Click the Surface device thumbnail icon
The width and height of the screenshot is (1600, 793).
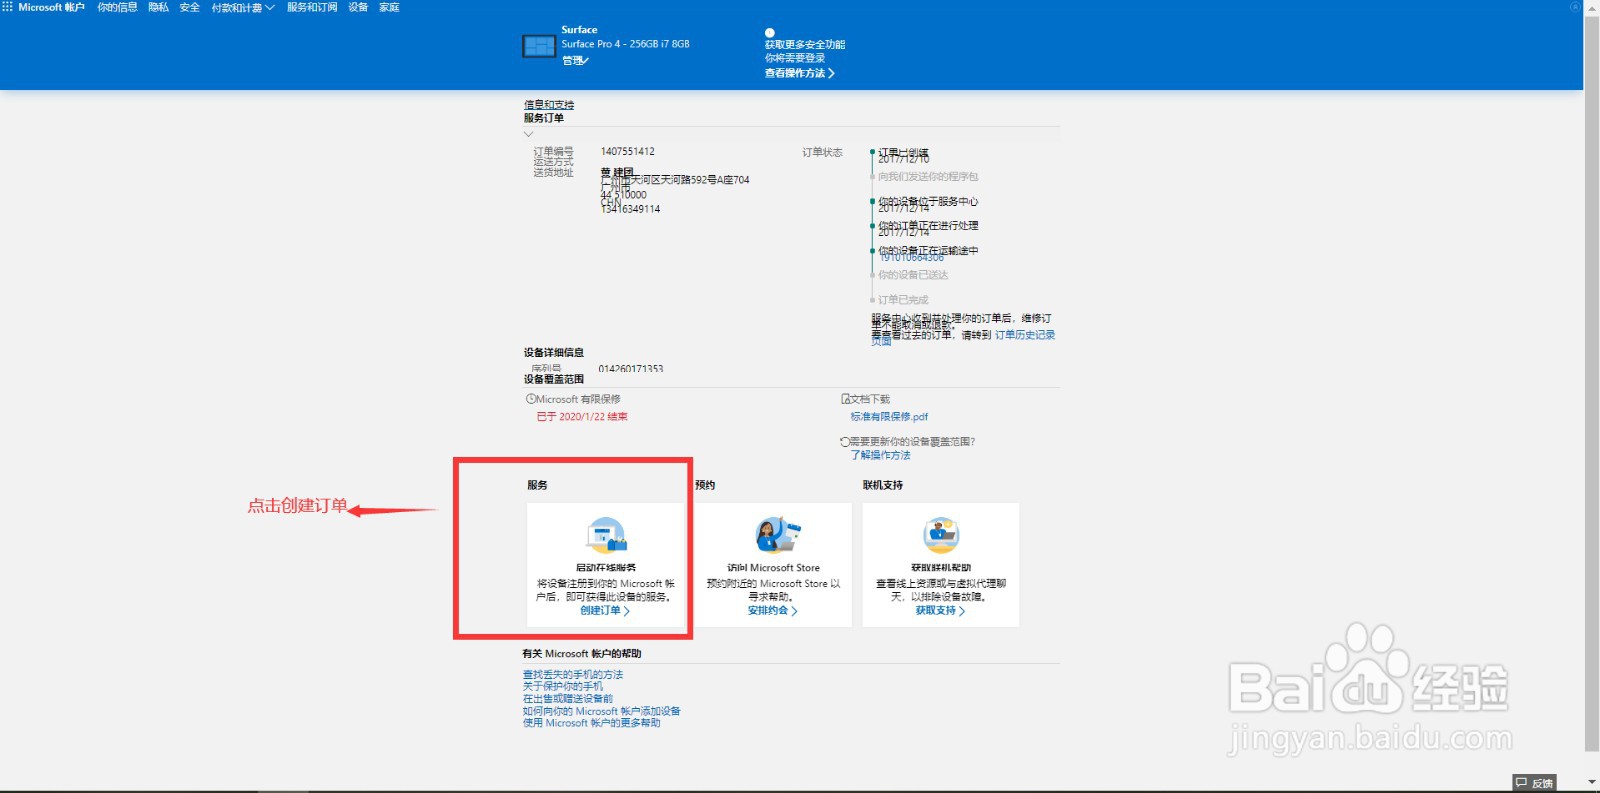pyautogui.click(x=539, y=46)
